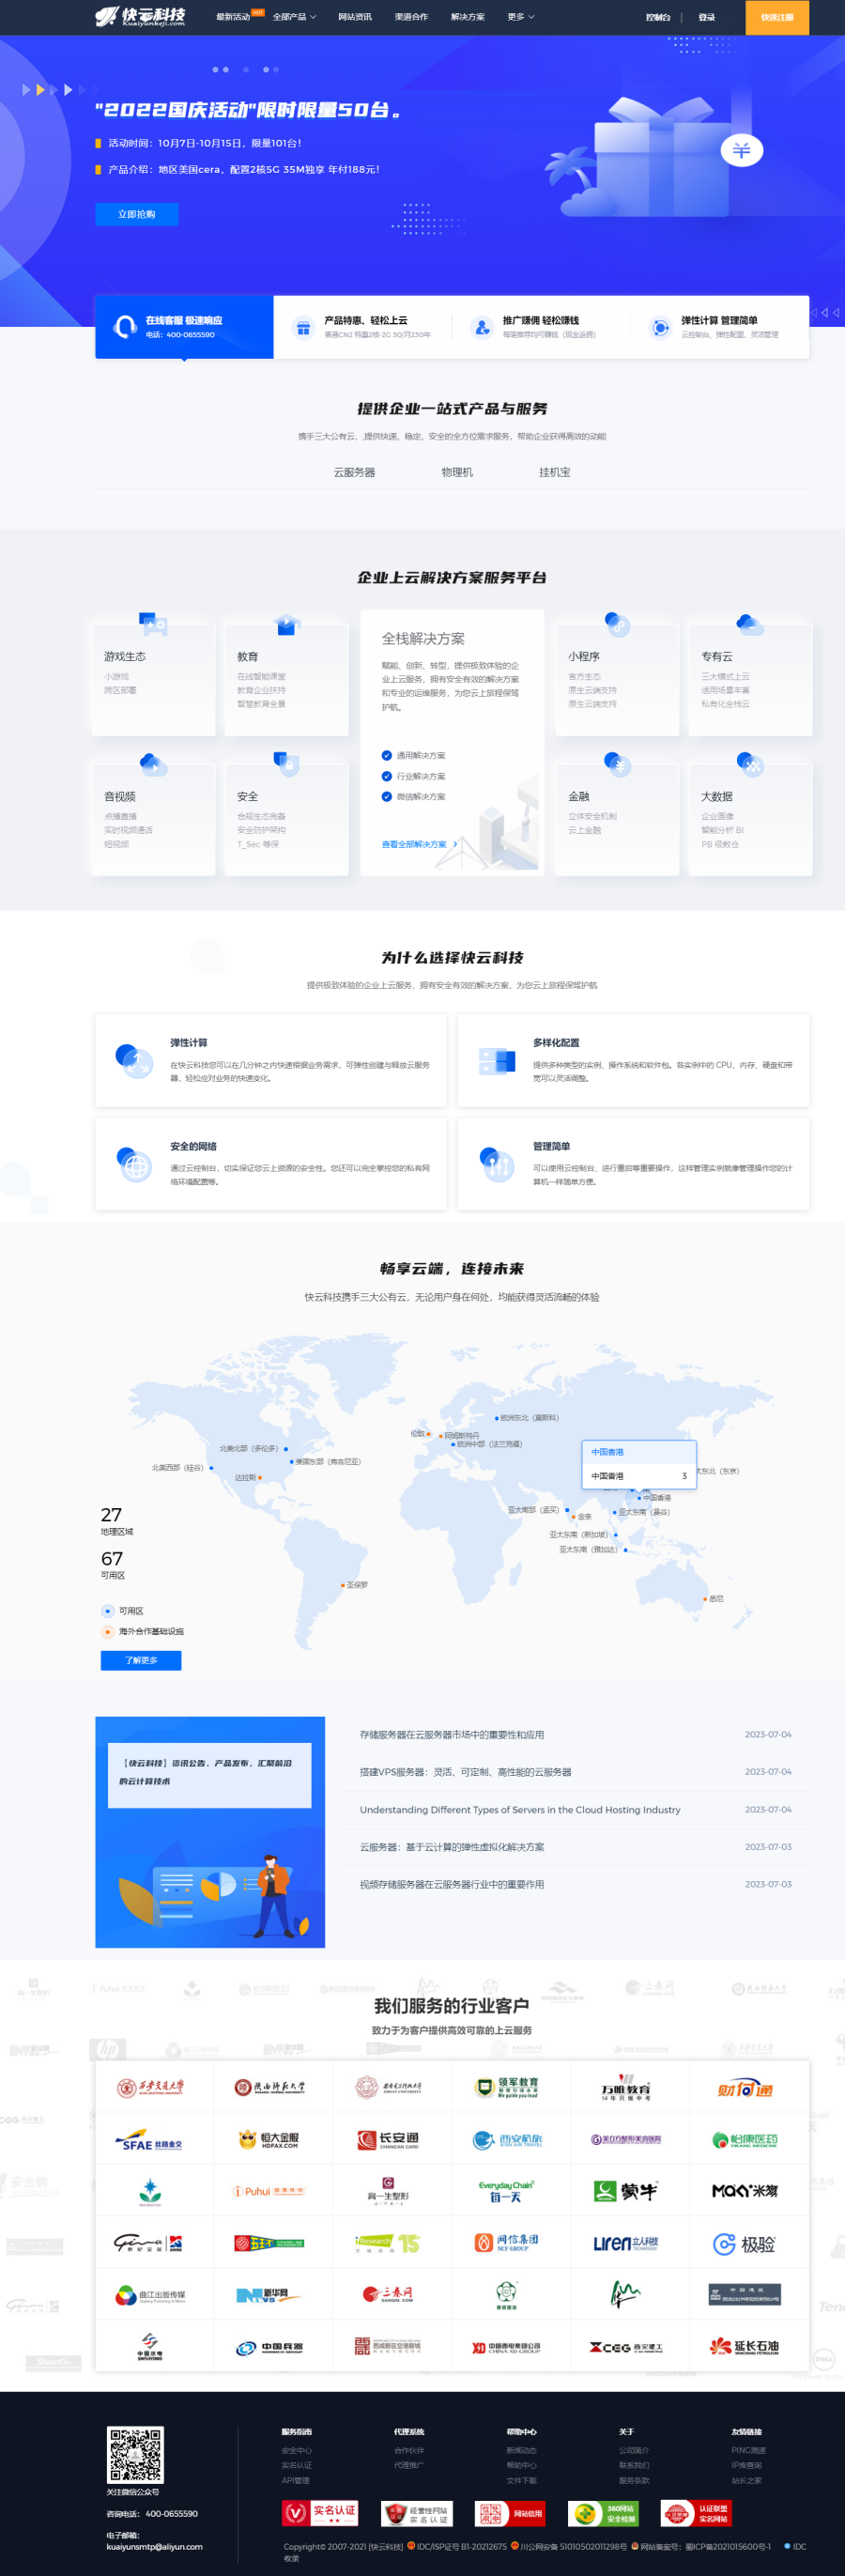The image size is (845, 2576).
Task: Click the 教育 graduation cap icon
Action: pos(286,625)
